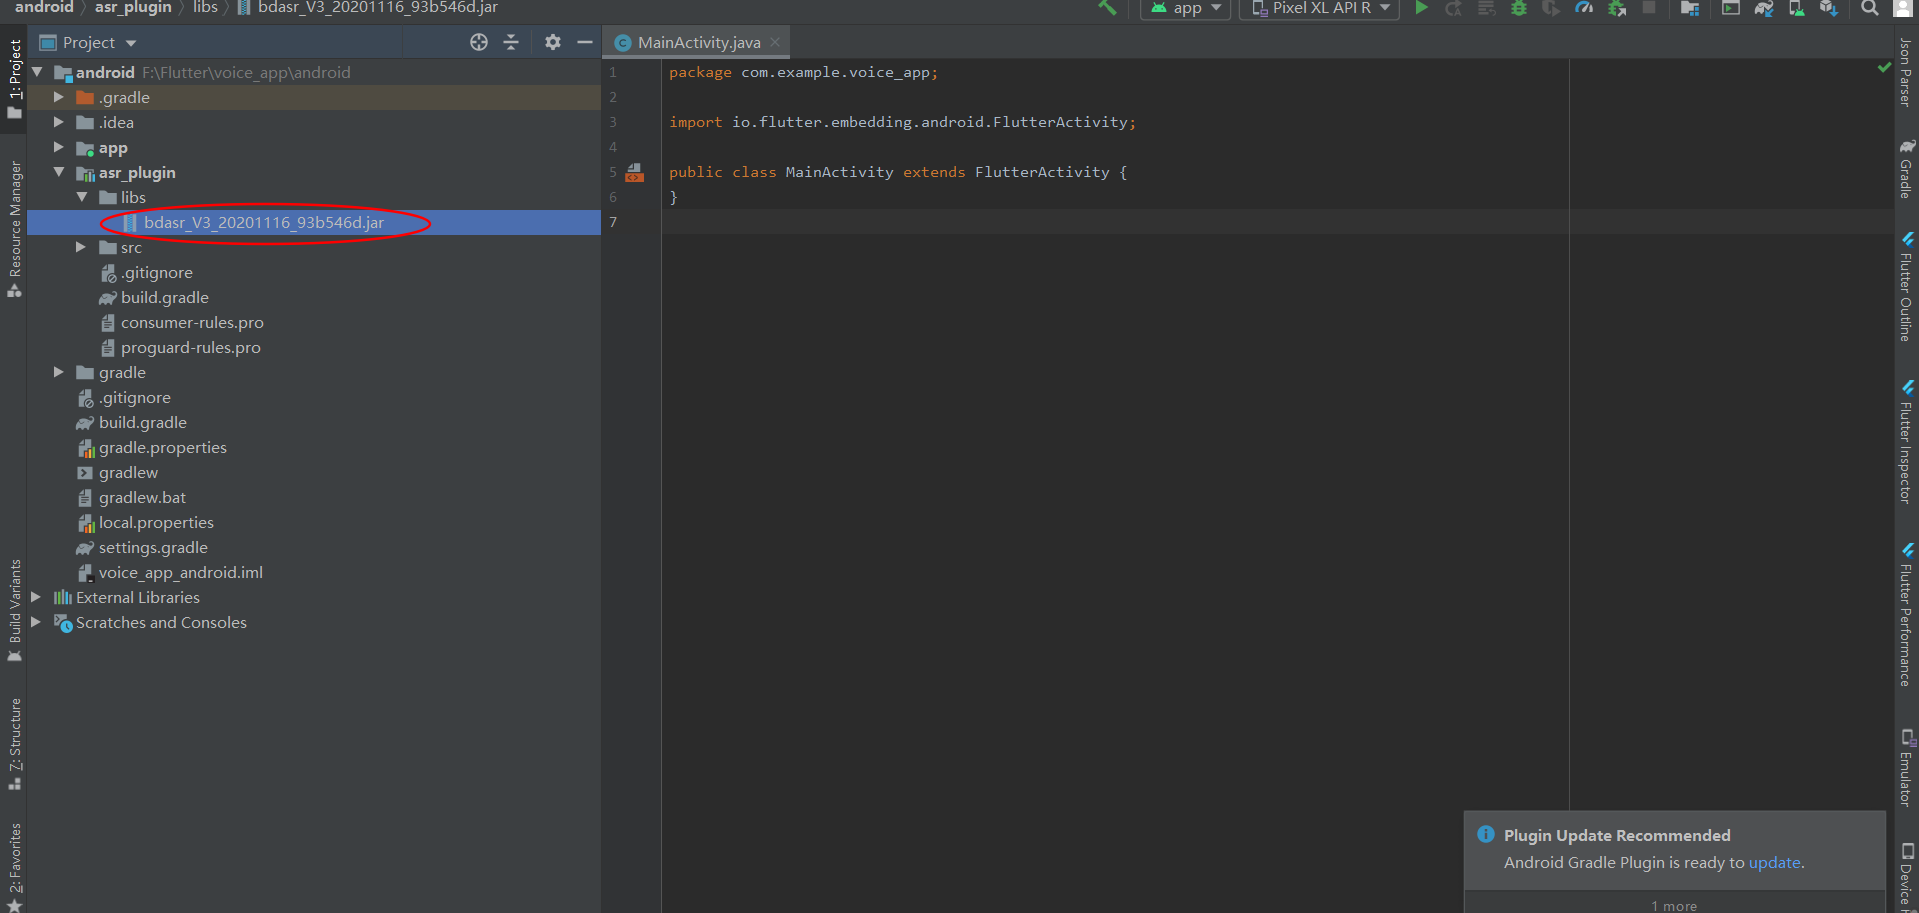Toggle the Gradle side panel
1919x913 pixels.
(1906, 168)
